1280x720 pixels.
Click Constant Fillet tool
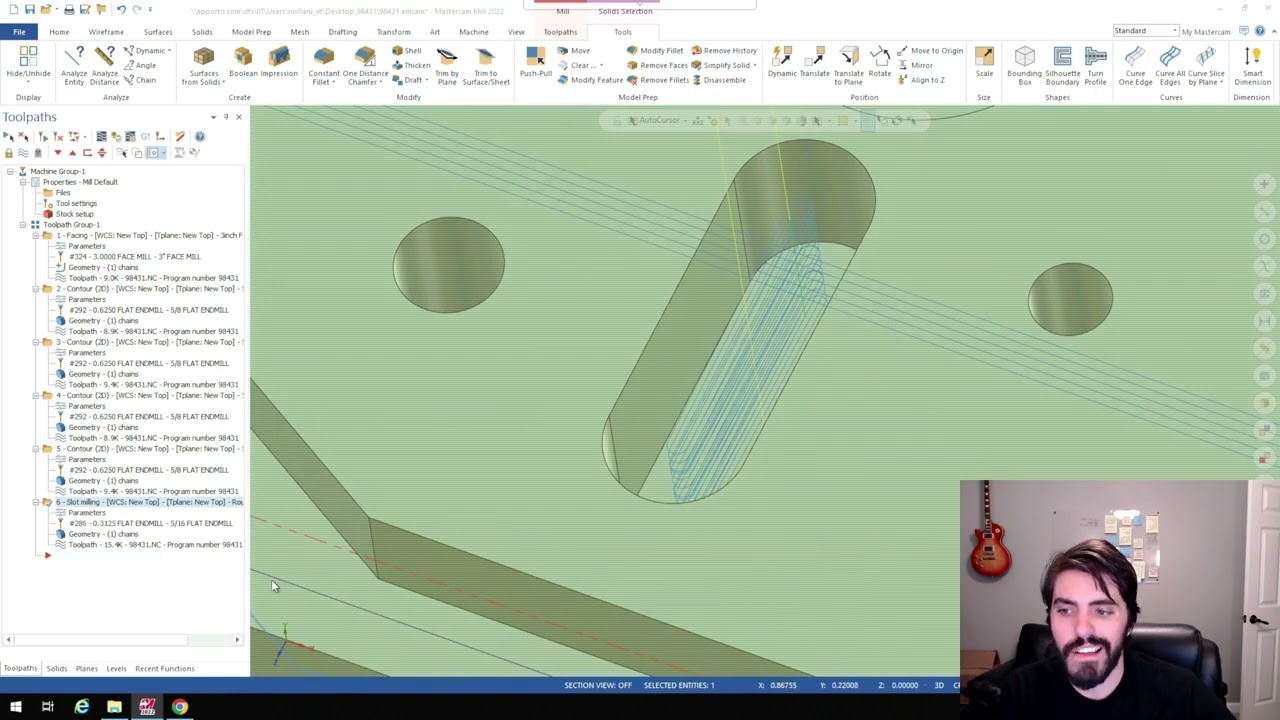pos(324,66)
